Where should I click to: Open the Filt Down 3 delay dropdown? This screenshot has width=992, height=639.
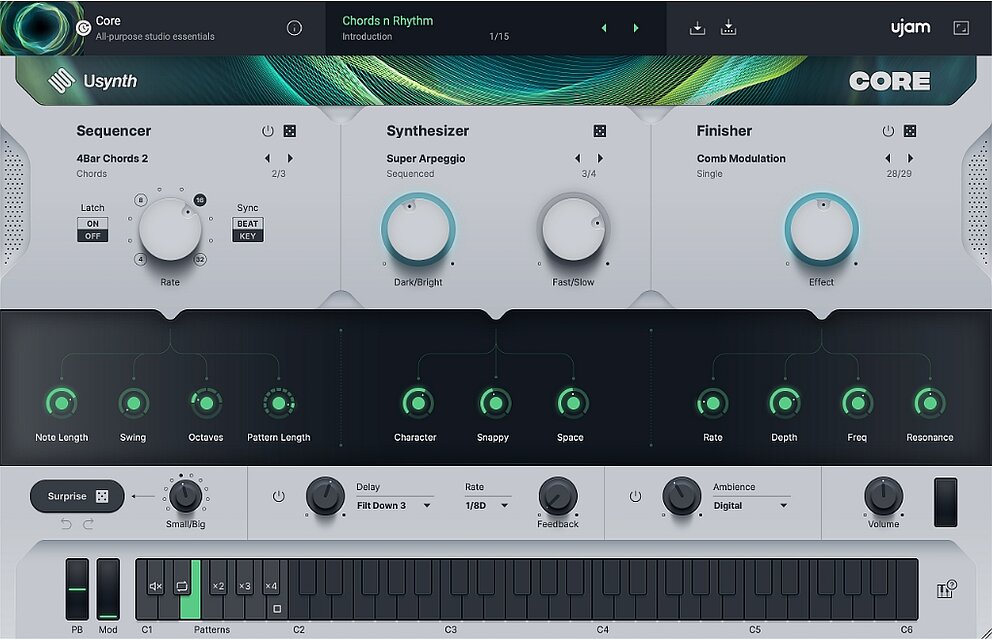391,504
